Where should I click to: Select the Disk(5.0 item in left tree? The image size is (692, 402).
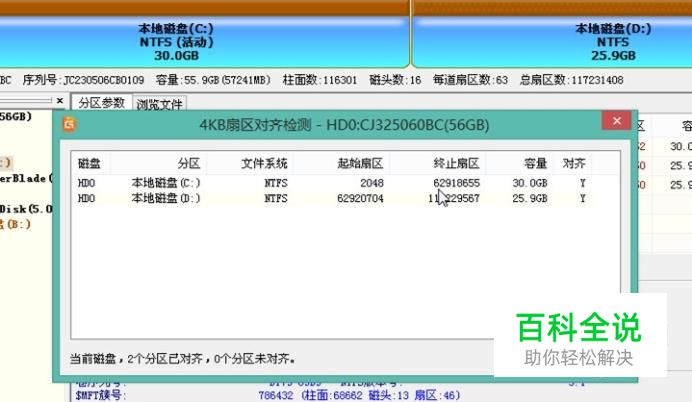pyautogui.click(x=26, y=208)
